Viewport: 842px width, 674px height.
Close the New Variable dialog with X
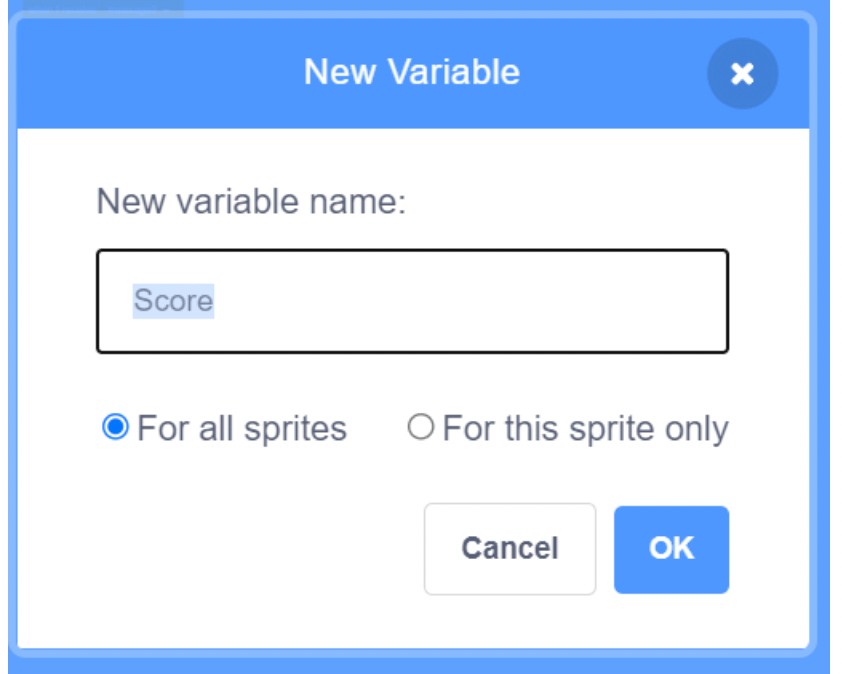(742, 73)
